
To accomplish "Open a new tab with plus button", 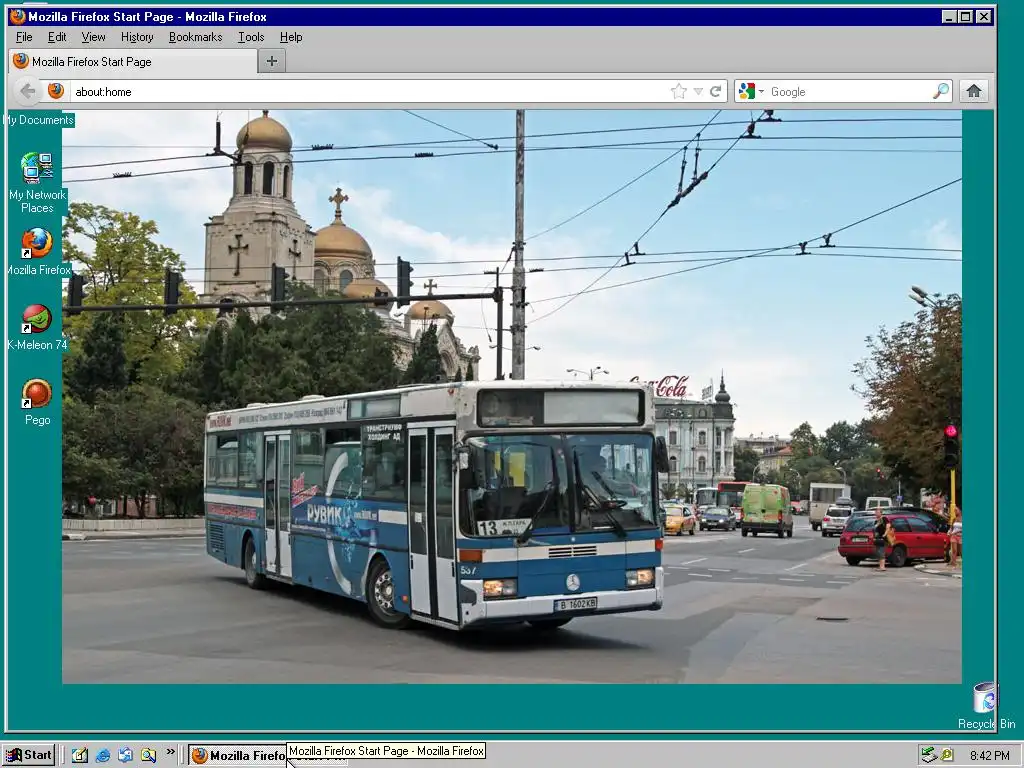I will click(272, 61).
